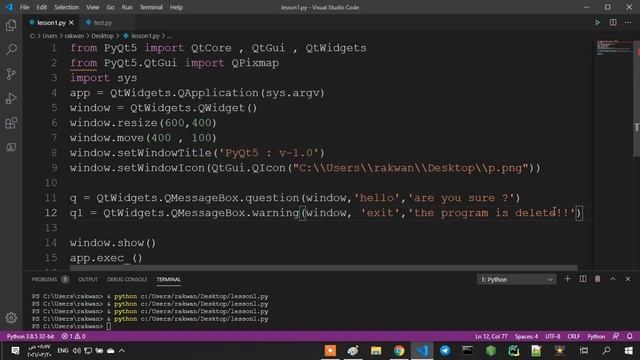640x360 pixels.
Task: Open the Explorer view in activity bar
Action: click(x=11, y=25)
